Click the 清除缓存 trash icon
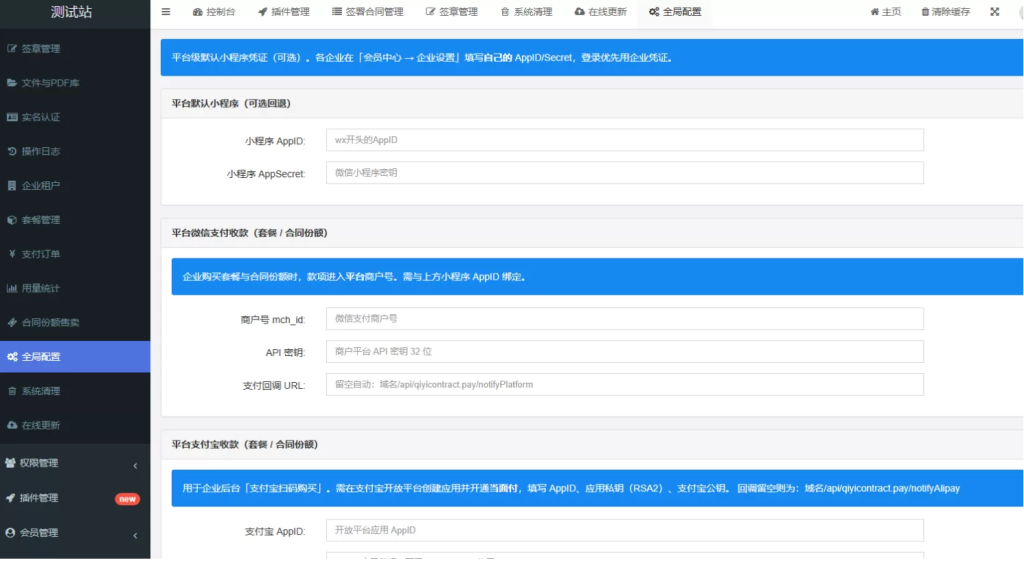Screen dimensions: 1024x569 [925, 12]
